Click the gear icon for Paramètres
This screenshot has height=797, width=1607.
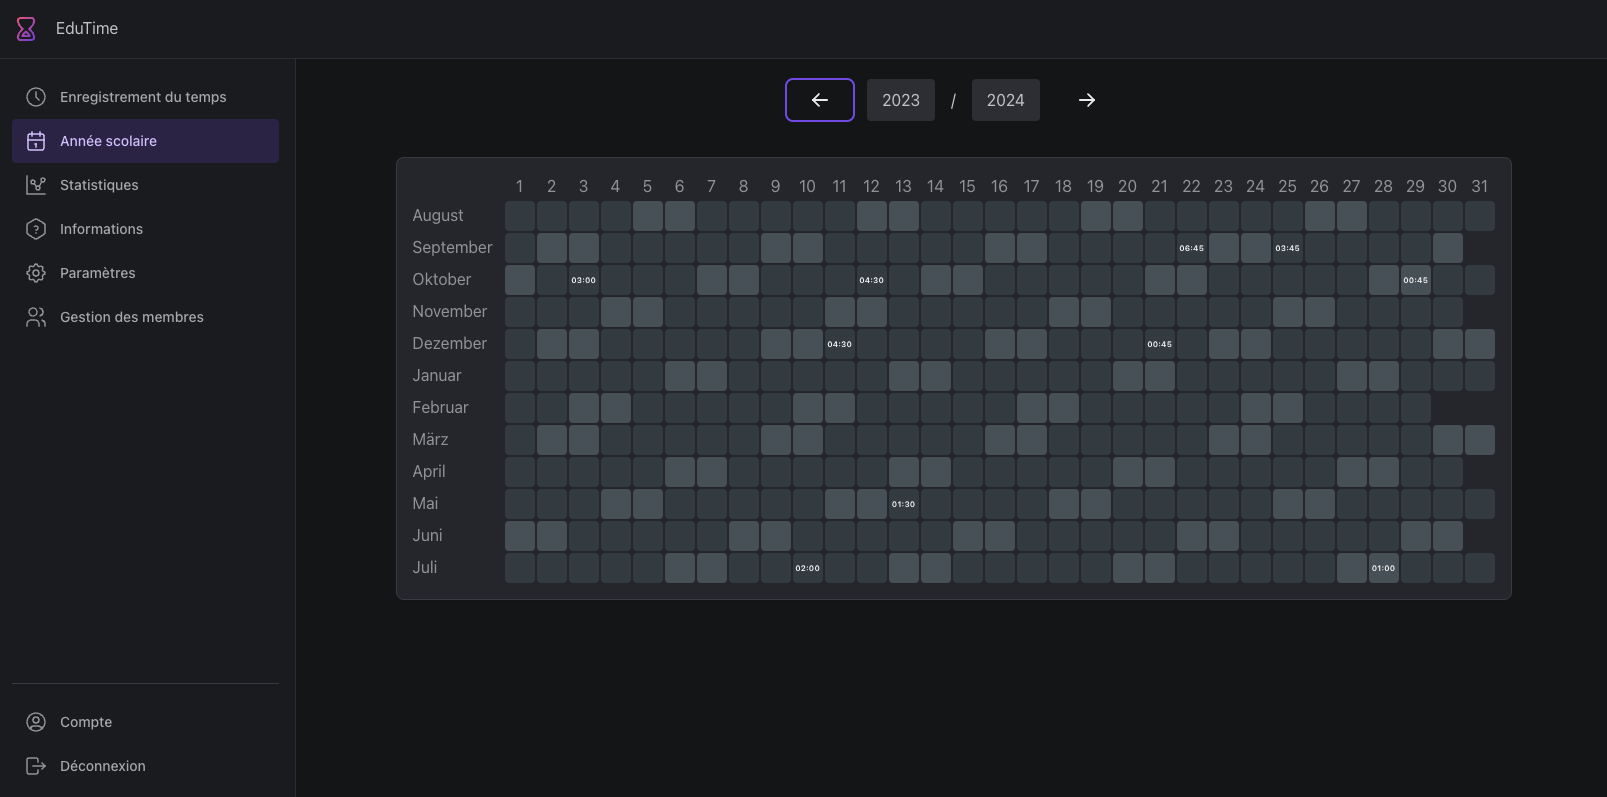point(36,273)
